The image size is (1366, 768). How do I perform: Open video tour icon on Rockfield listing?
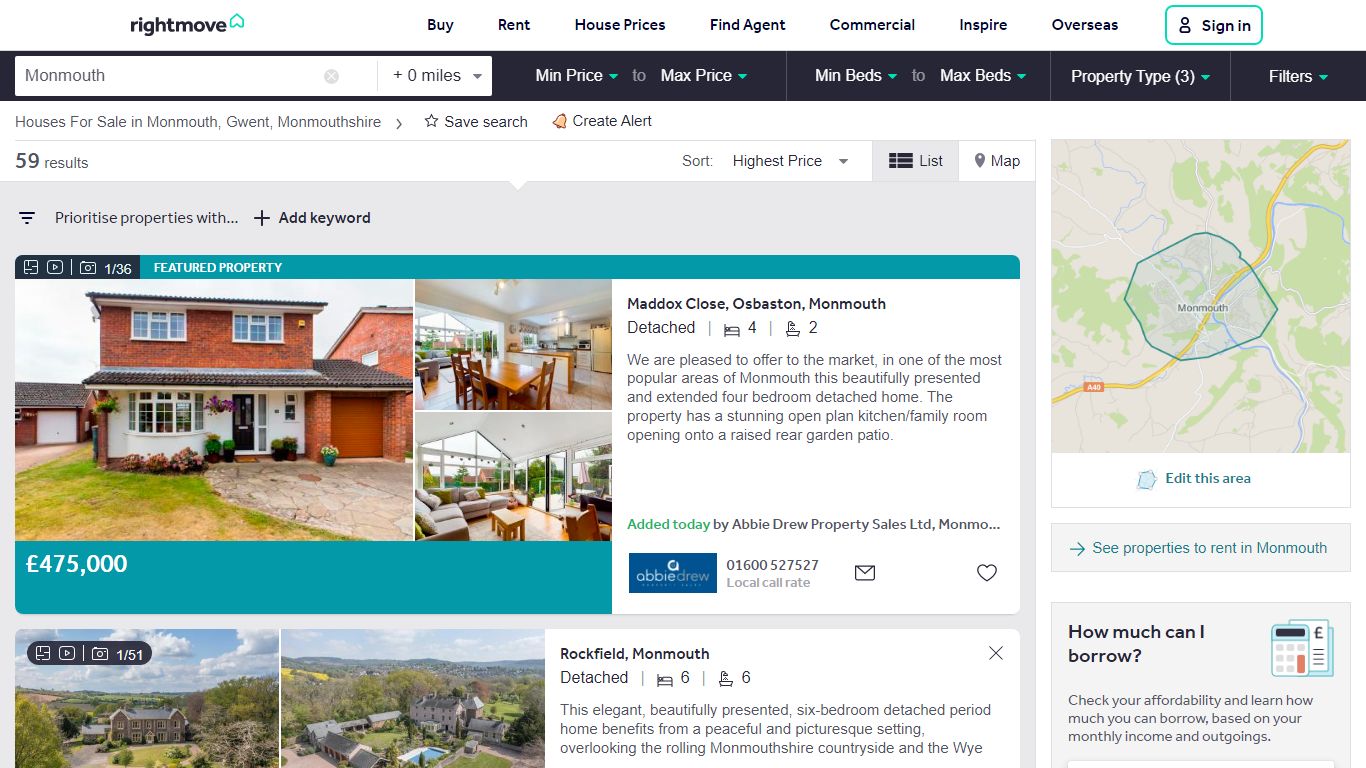click(67, 653)
